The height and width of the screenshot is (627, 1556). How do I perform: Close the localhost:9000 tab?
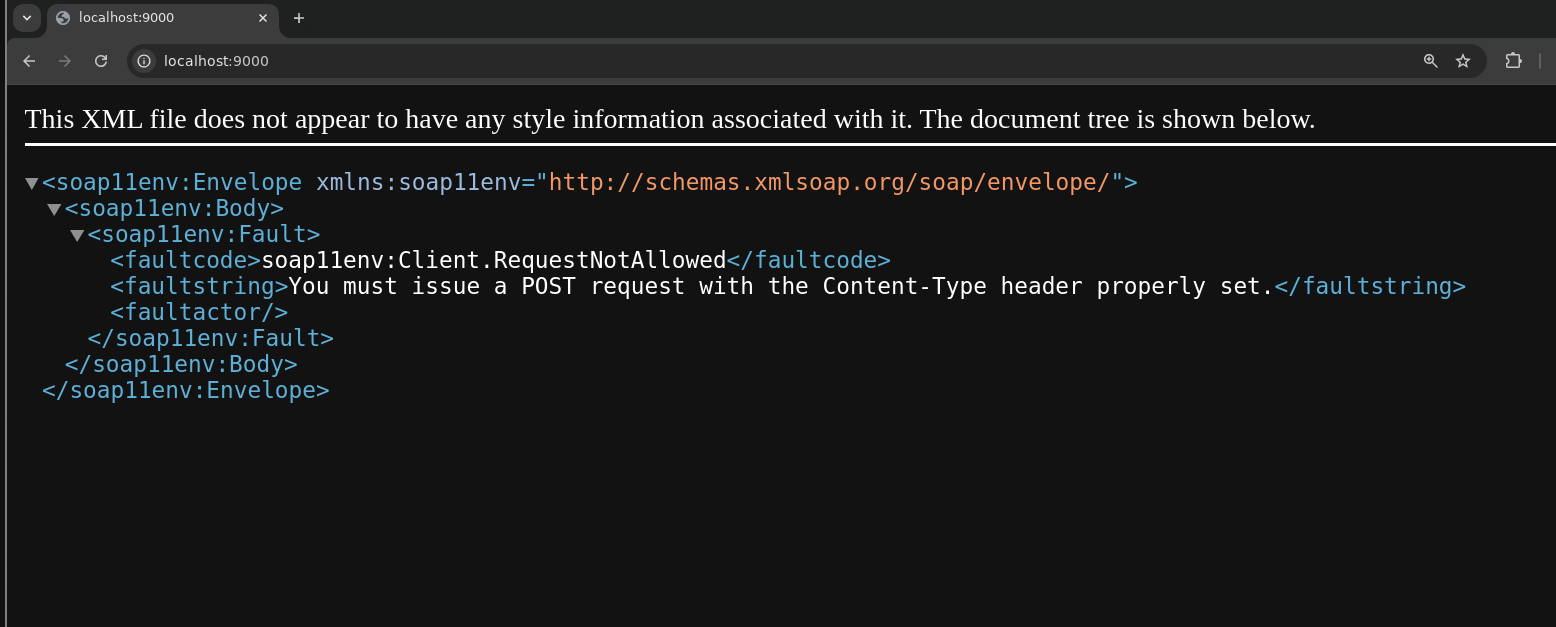[x=263, y=18]
